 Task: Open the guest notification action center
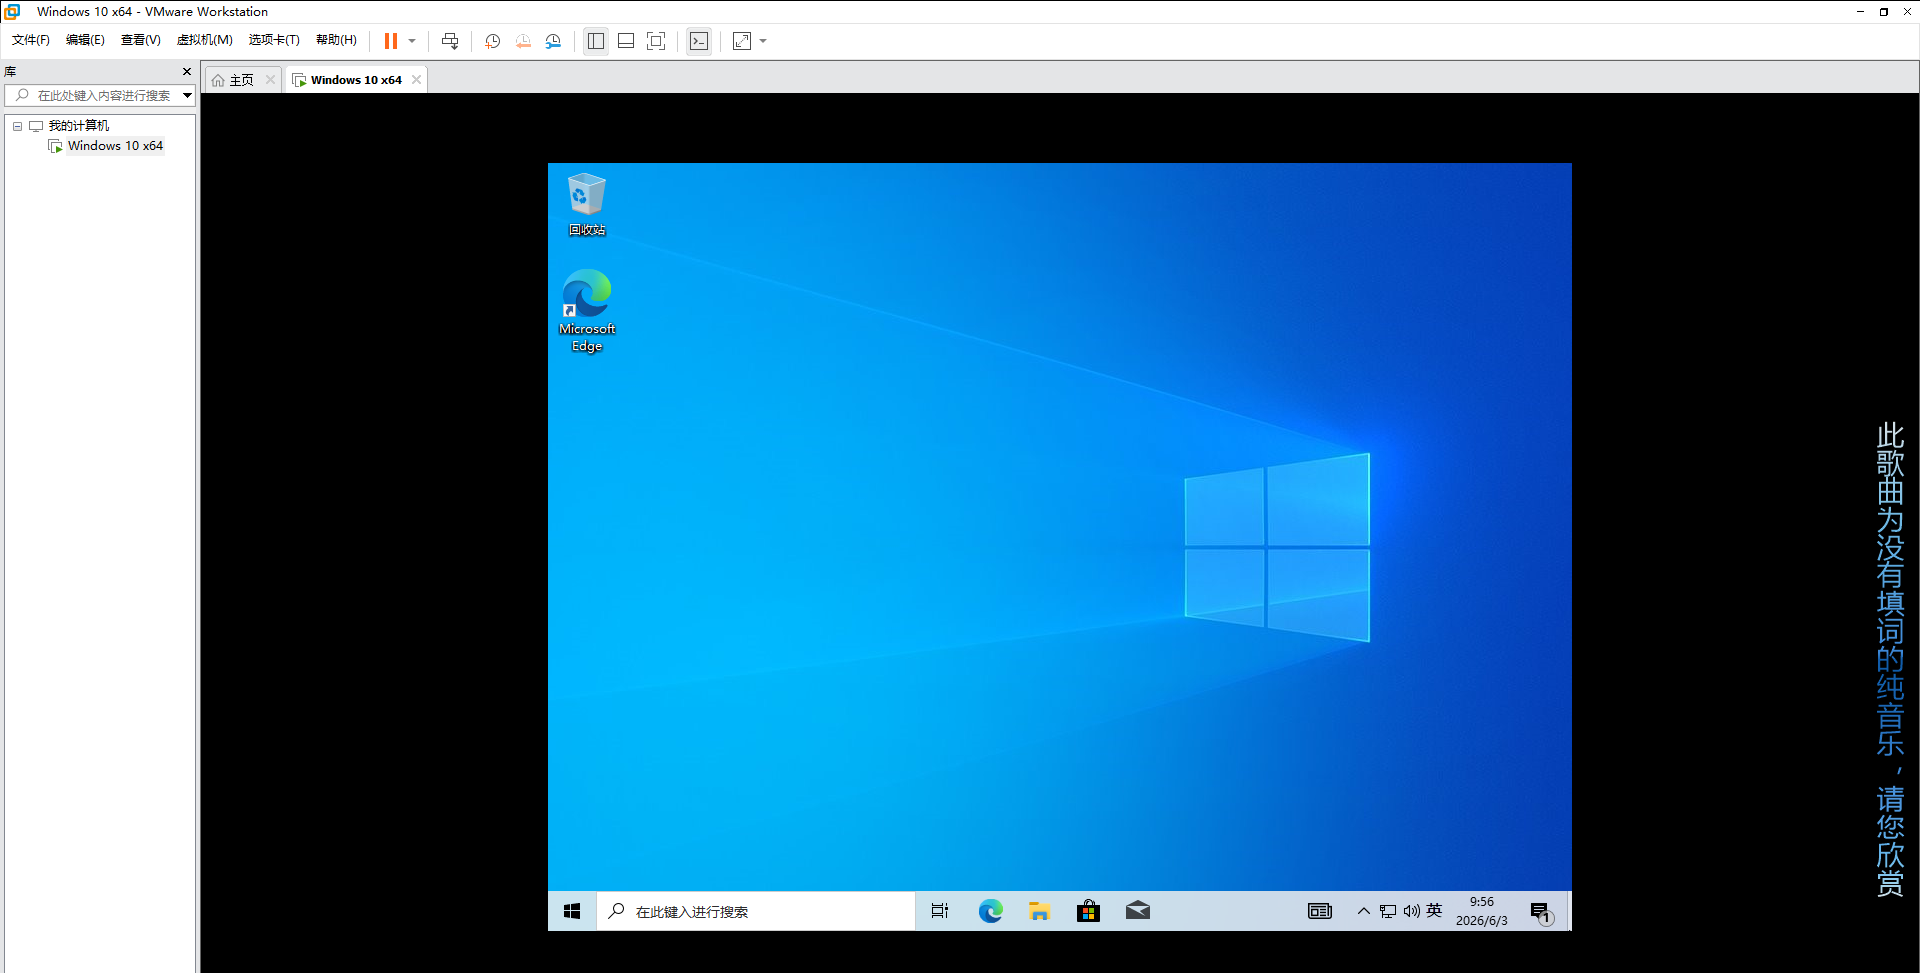click(1541, 912)
